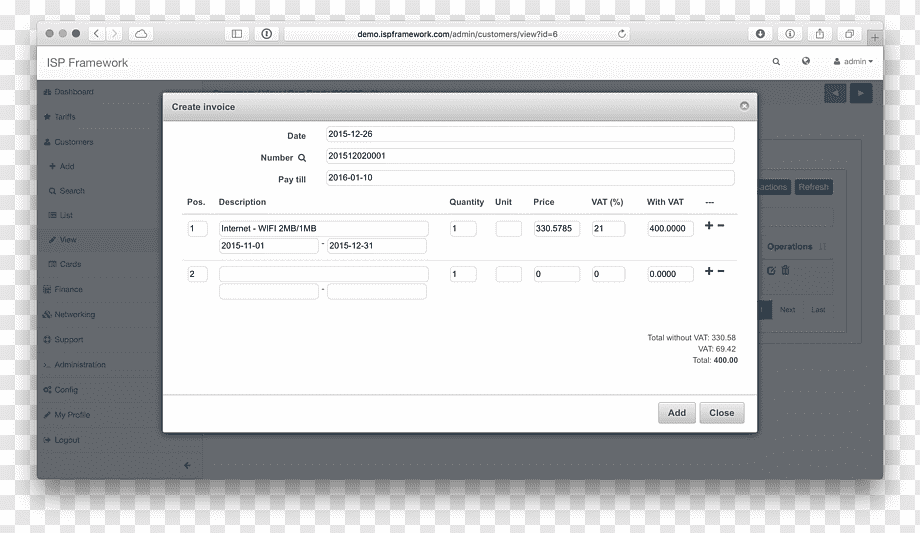Click the previous customer arrow button
The image size is (920, 533).
(835, 93)
